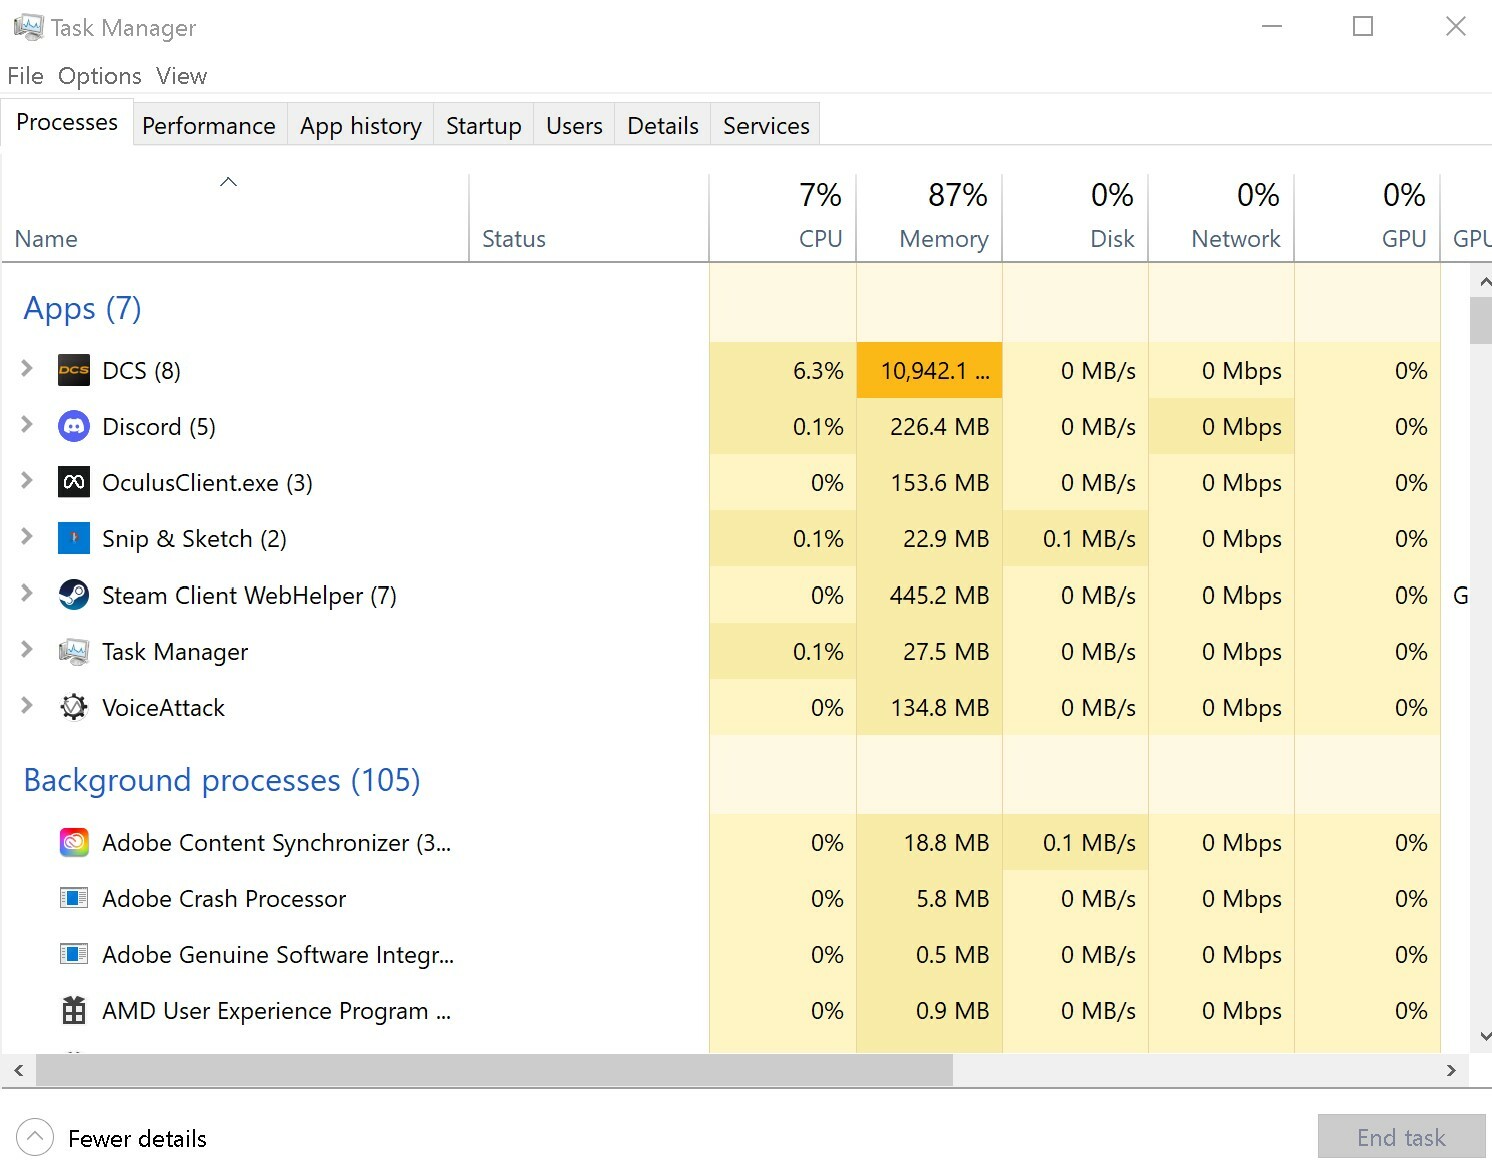Click the Adobe Content Synchronizer icon
The height and width of the screenshot is (1176, 1492).
(x=74, y=842)
